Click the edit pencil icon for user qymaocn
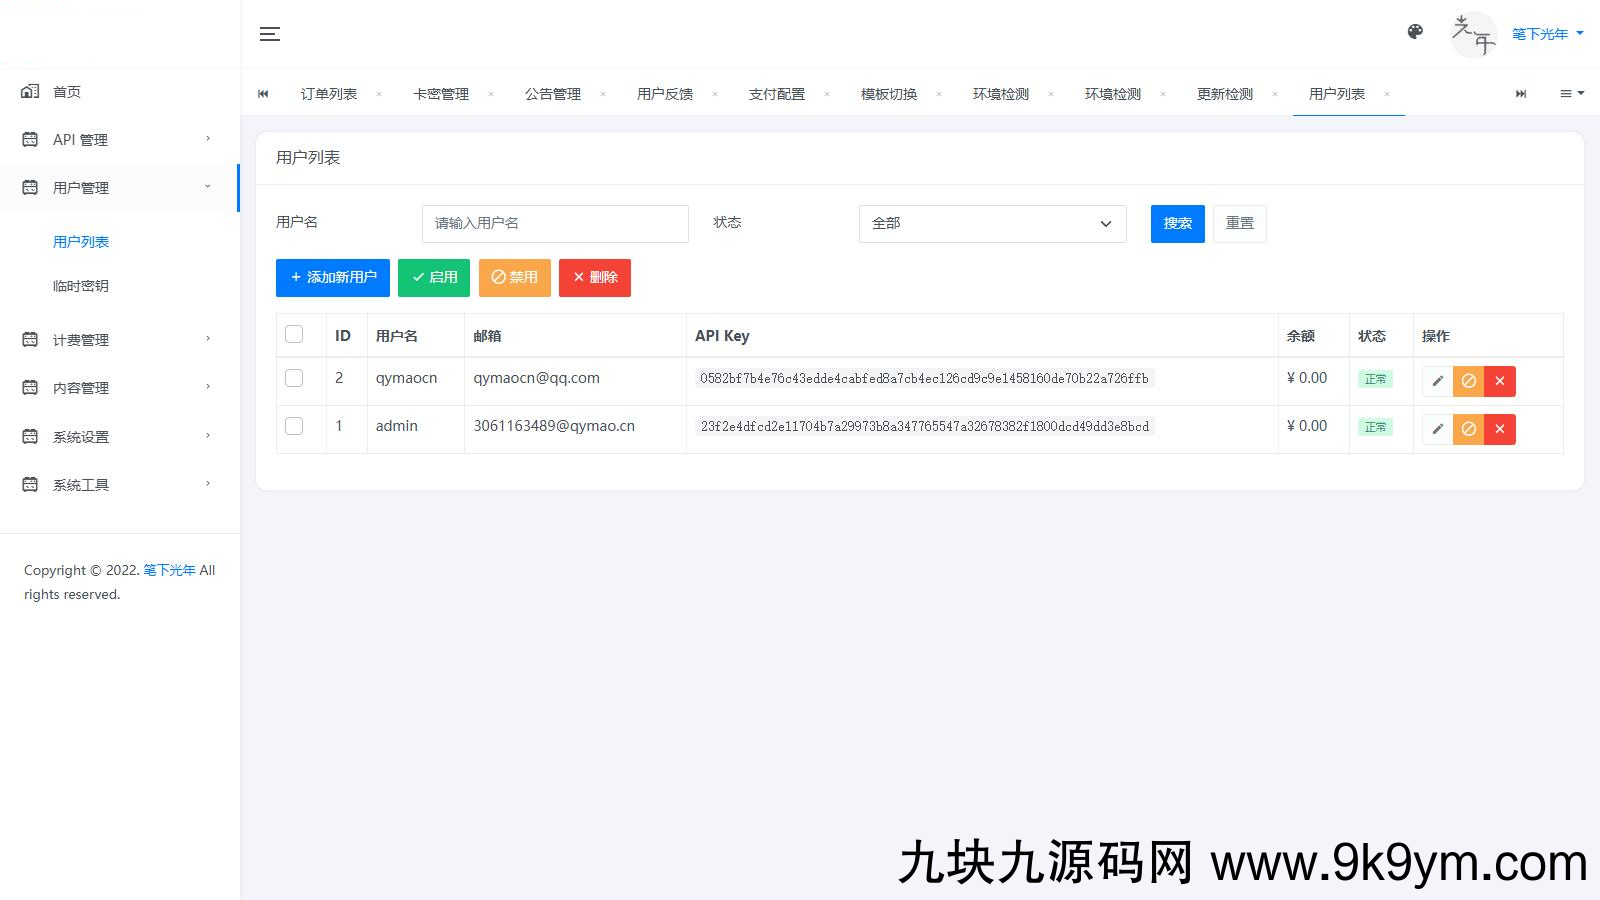This screenshot has width=1600, height=900. click(x=1437, y=381)
